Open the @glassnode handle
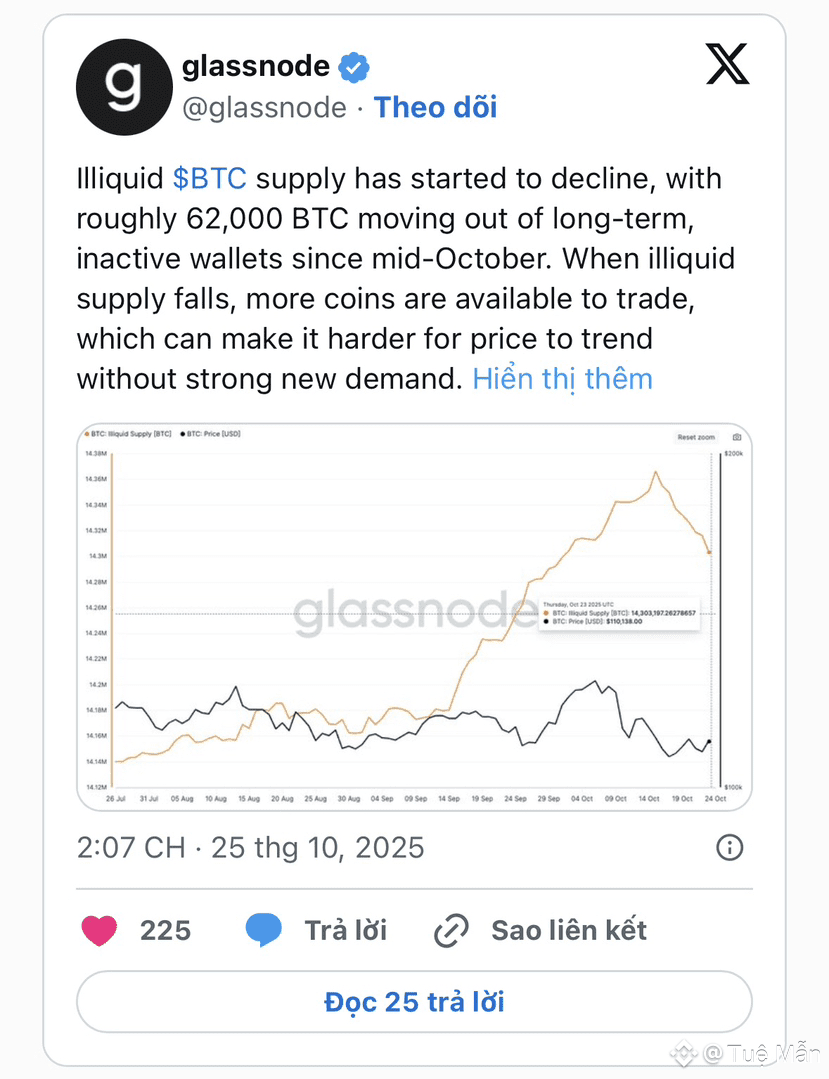The image size is (829, 1079). [x=264, y=108]
